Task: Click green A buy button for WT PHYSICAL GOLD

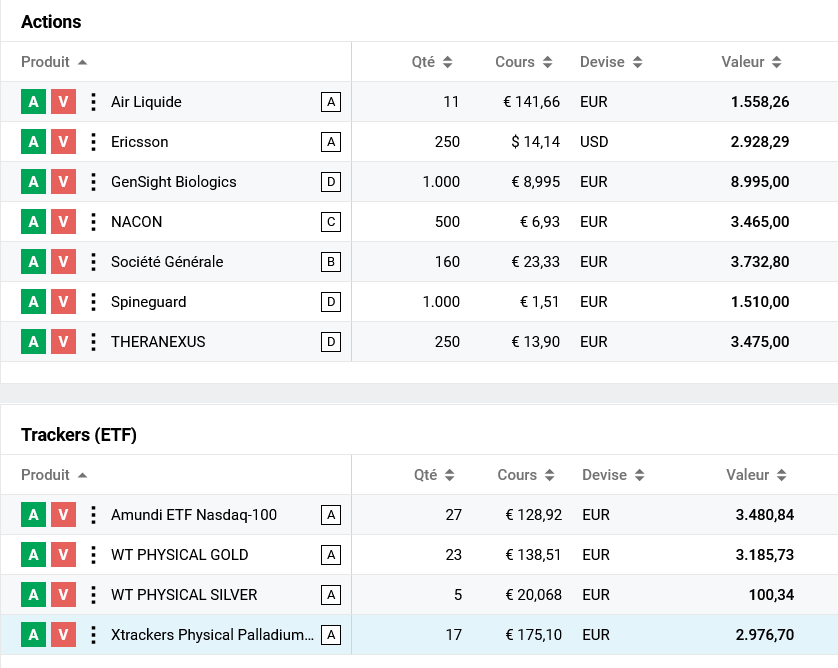Action: coord(33,555)
